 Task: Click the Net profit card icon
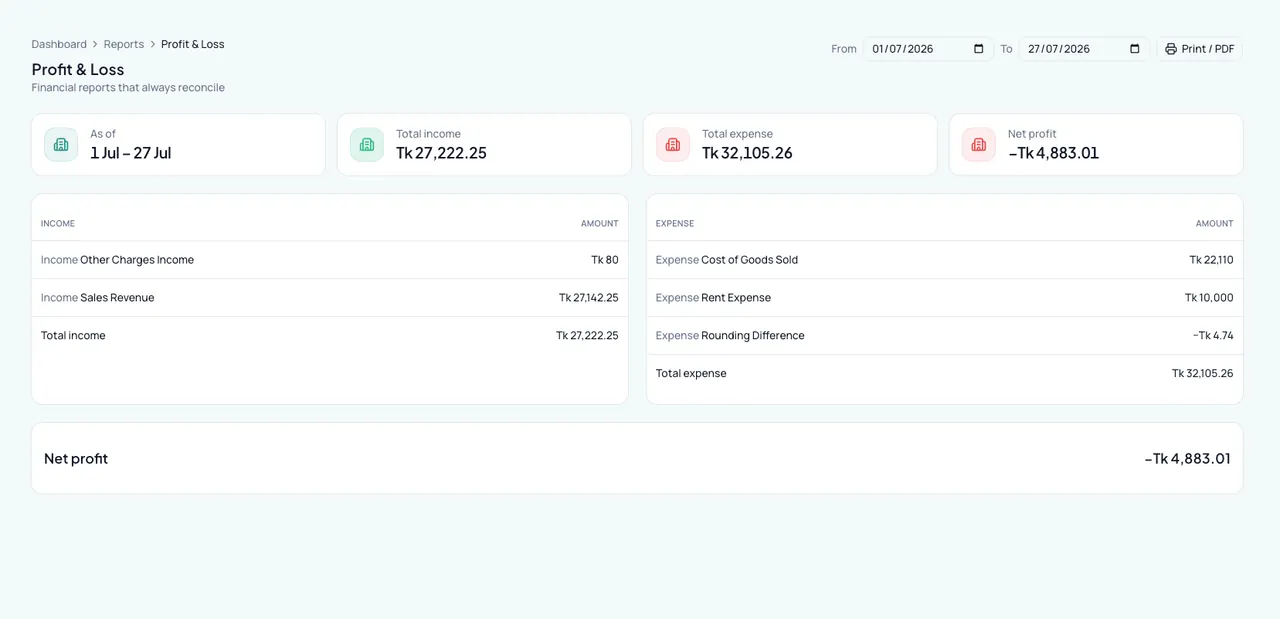coord(979,145)
